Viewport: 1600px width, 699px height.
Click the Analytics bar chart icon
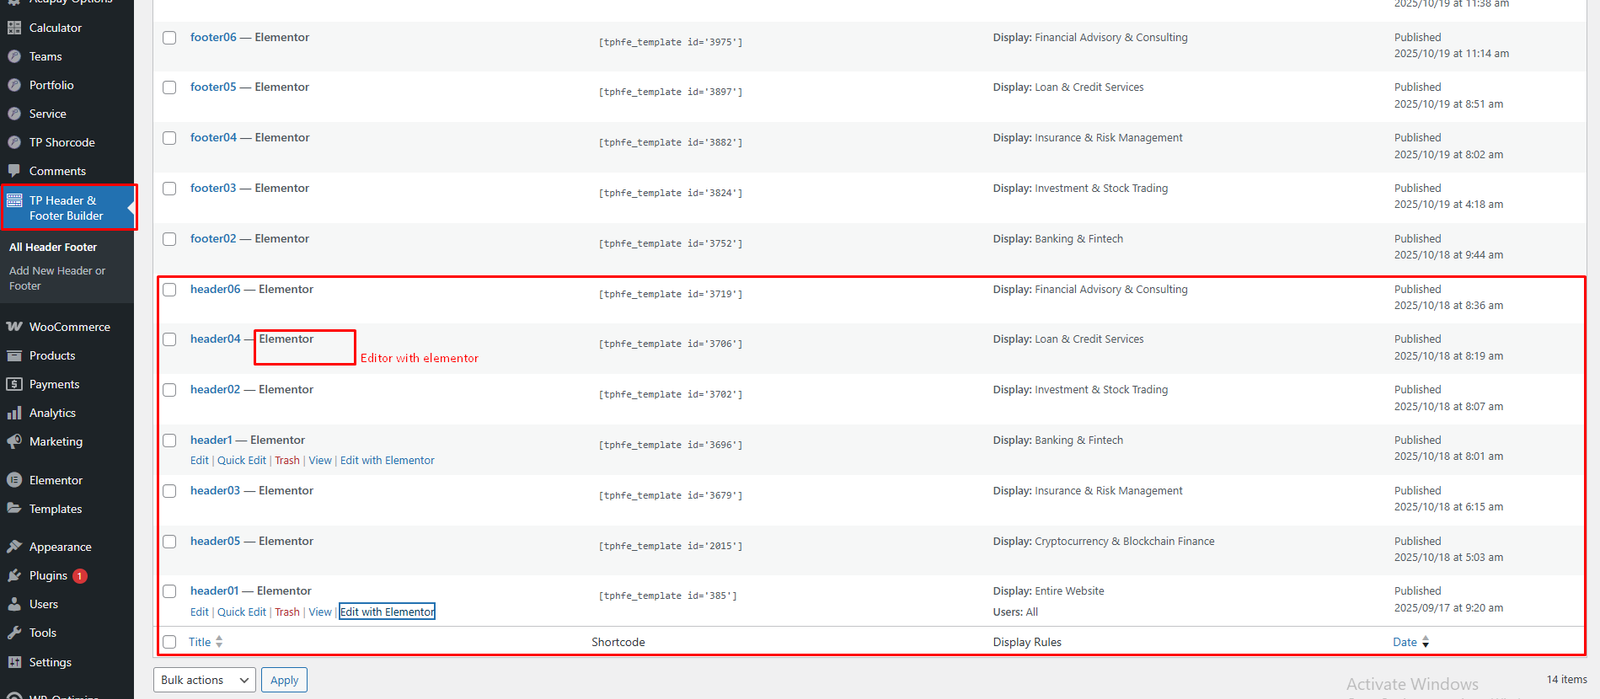[14, 413]
